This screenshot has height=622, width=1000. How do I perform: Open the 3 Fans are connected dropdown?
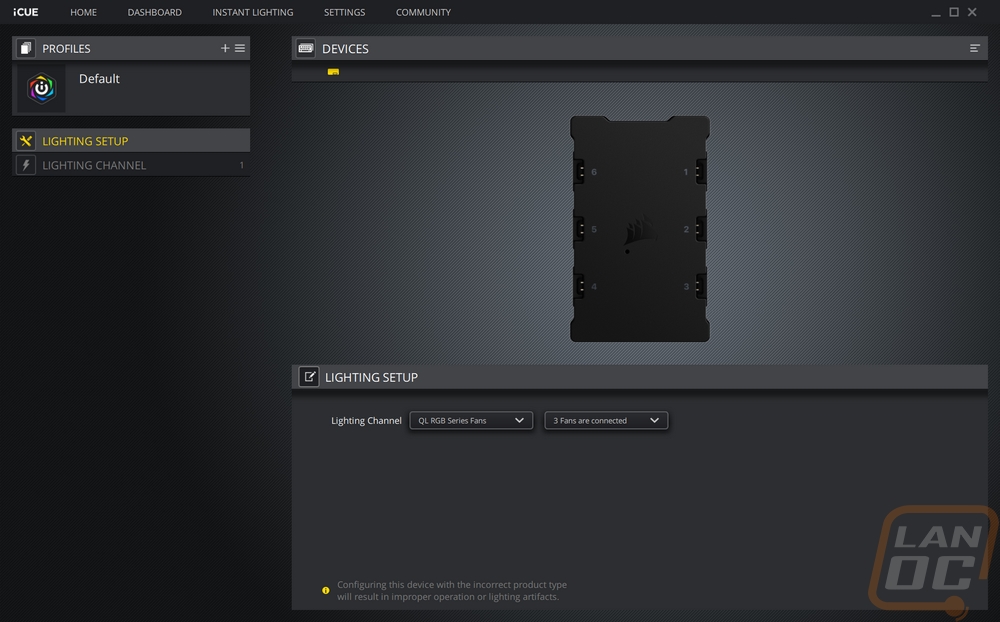(x=606, y=420)
